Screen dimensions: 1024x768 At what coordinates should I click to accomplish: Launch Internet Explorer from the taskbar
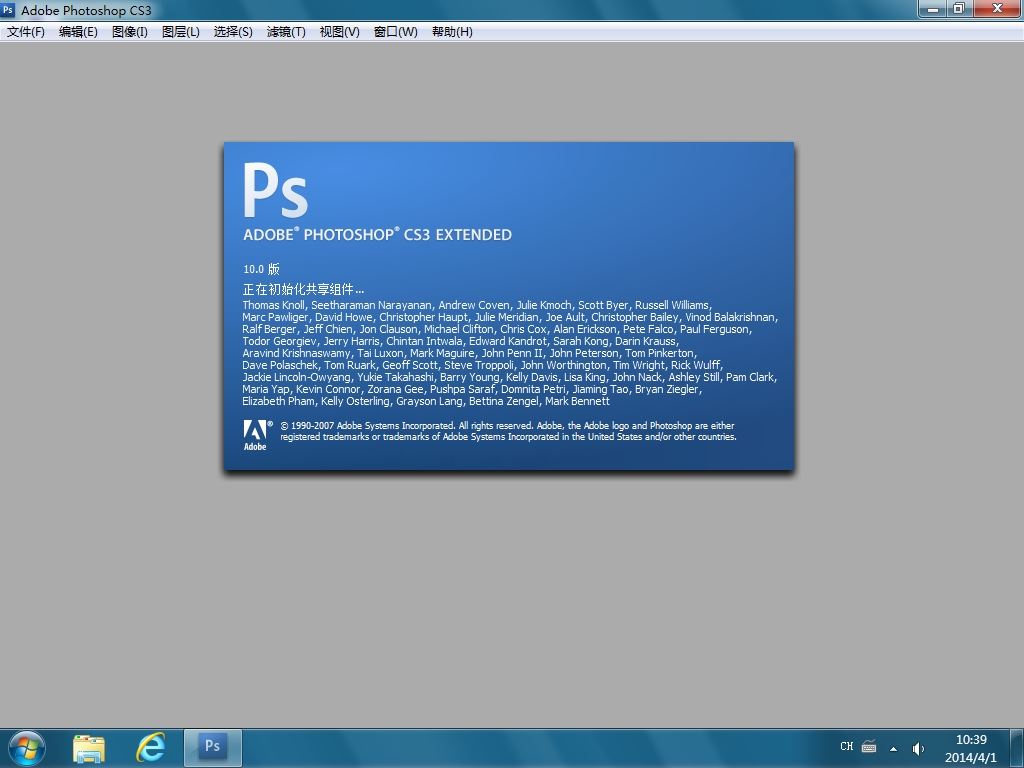pos(150,748)
